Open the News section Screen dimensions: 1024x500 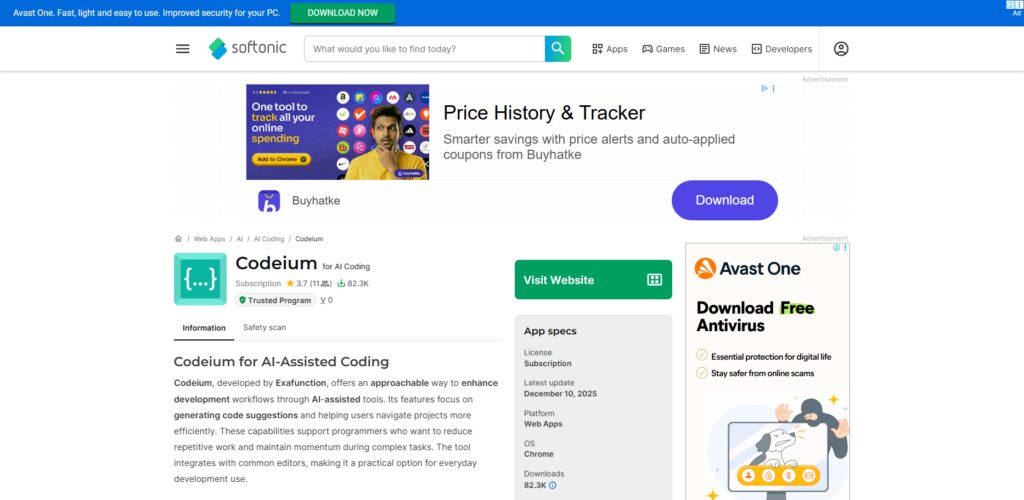coord(718,49)
